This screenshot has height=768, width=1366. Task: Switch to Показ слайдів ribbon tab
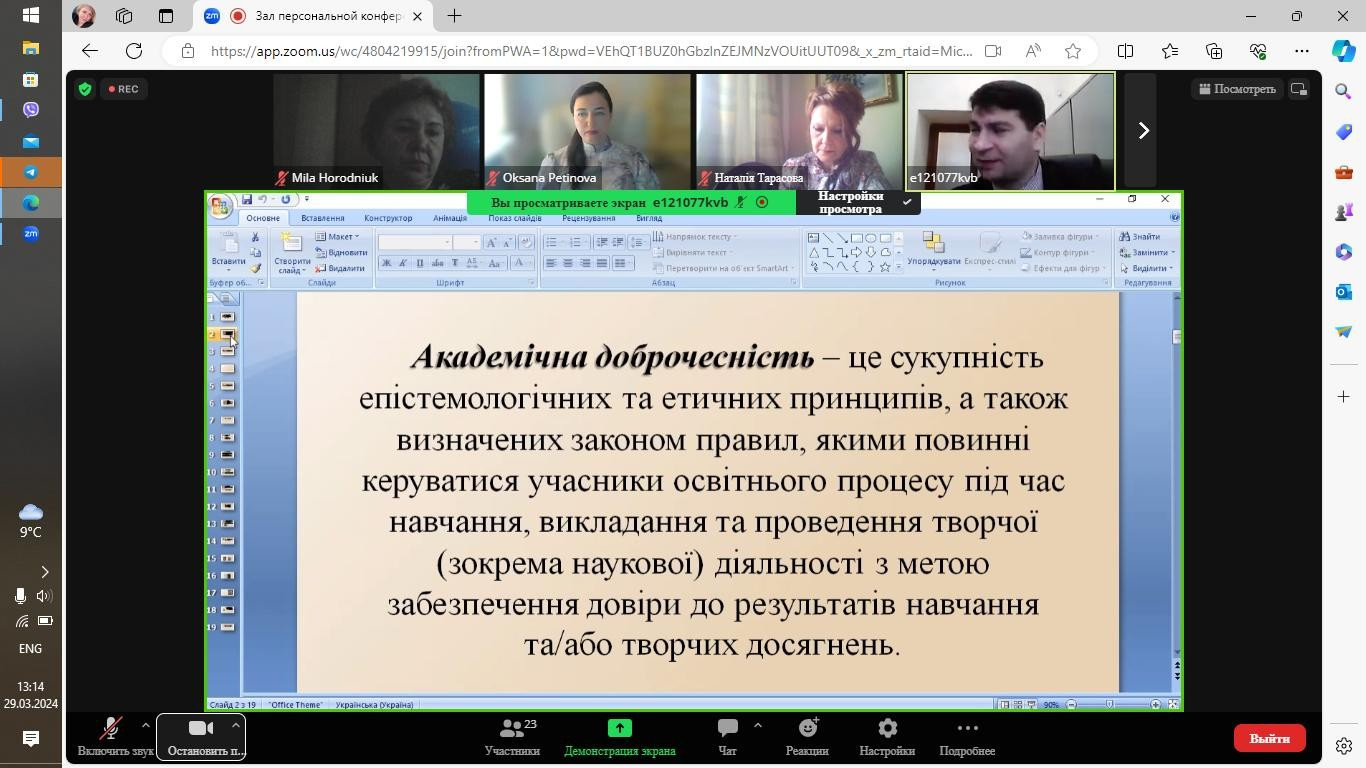[x=515, y=218]
